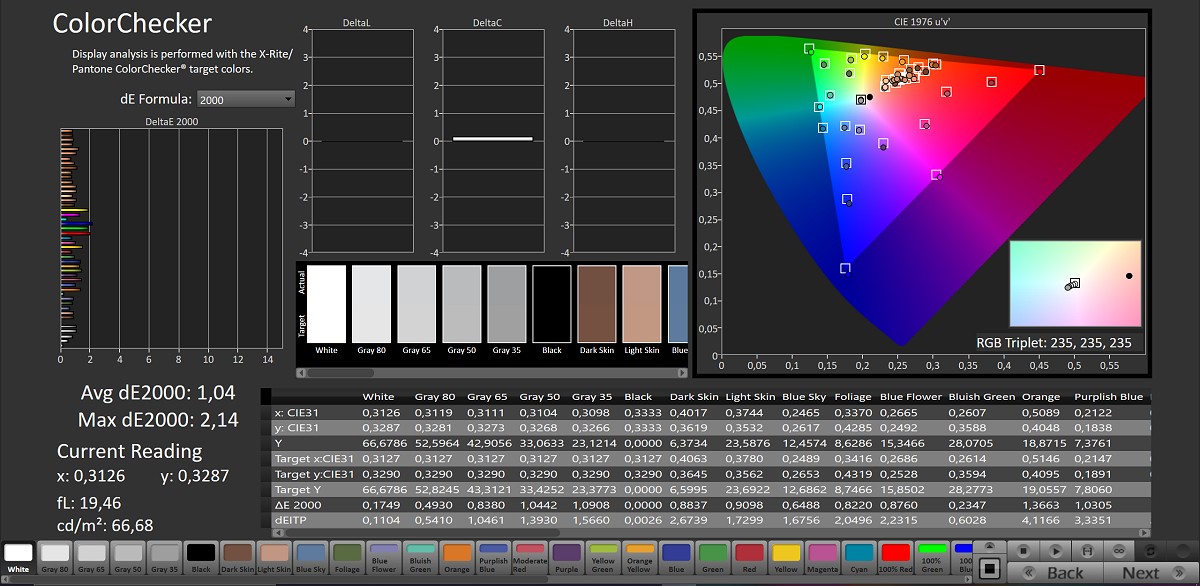The width and height of the screenshot is (1200, 586).
Task: Click the Bluish Green column header in table
Action: click(x=981, y=397)
